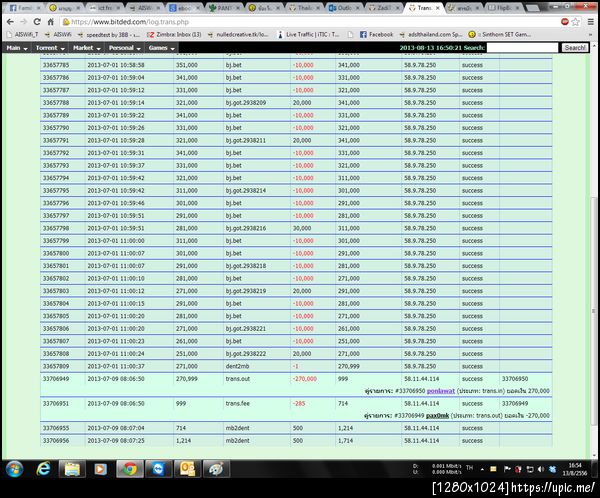Screen dimensions: 600x498
Task: Switch to the Zadi browser tab
Action: (384, 8)
